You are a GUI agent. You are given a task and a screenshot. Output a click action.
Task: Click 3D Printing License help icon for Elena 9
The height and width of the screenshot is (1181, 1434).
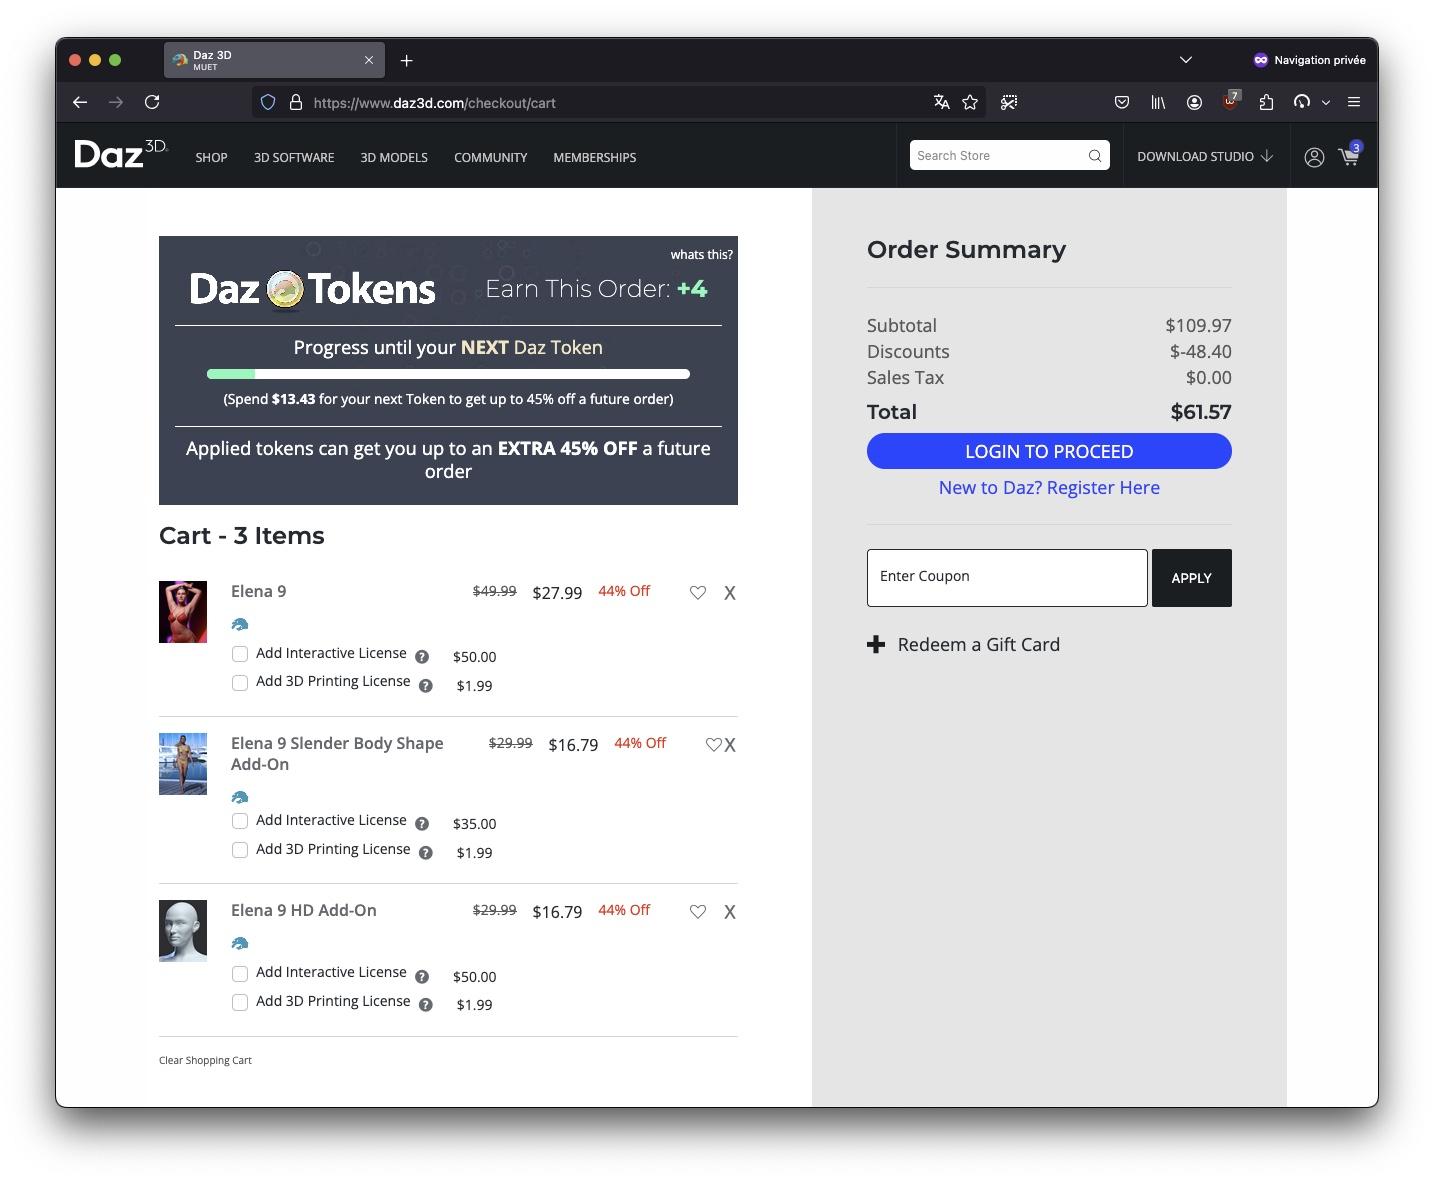pos(426,686)
